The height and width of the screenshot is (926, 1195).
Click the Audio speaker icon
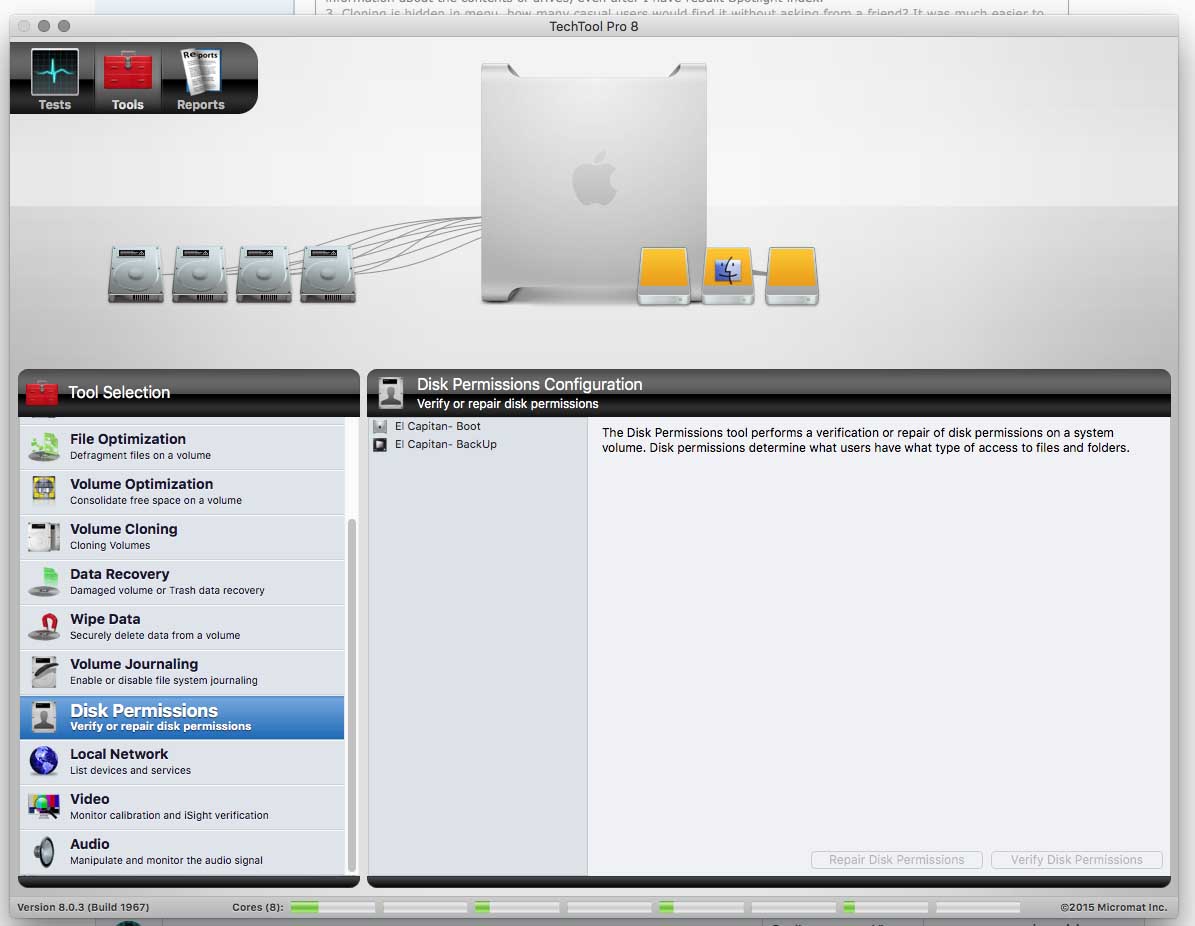click(44, 851)
